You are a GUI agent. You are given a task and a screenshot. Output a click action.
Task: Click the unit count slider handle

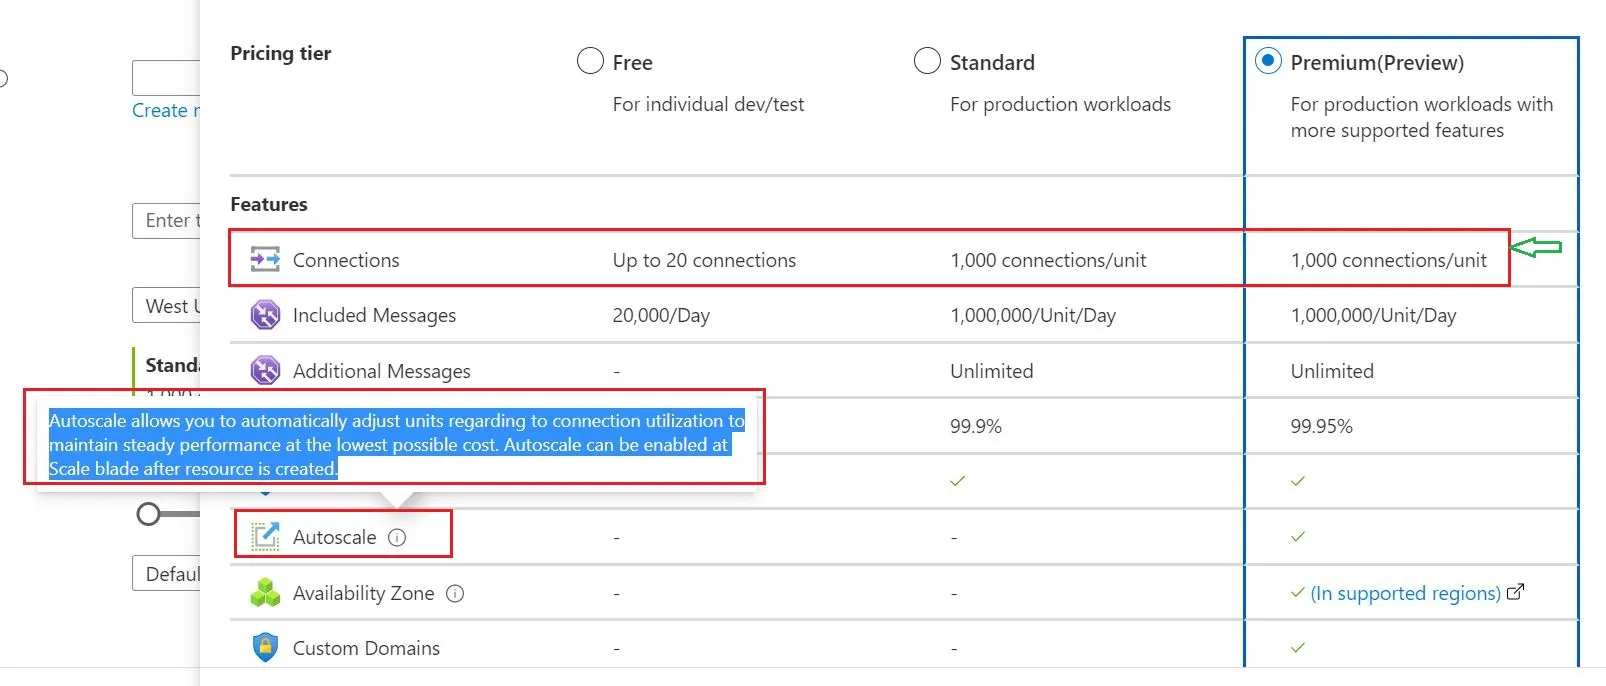149,514
